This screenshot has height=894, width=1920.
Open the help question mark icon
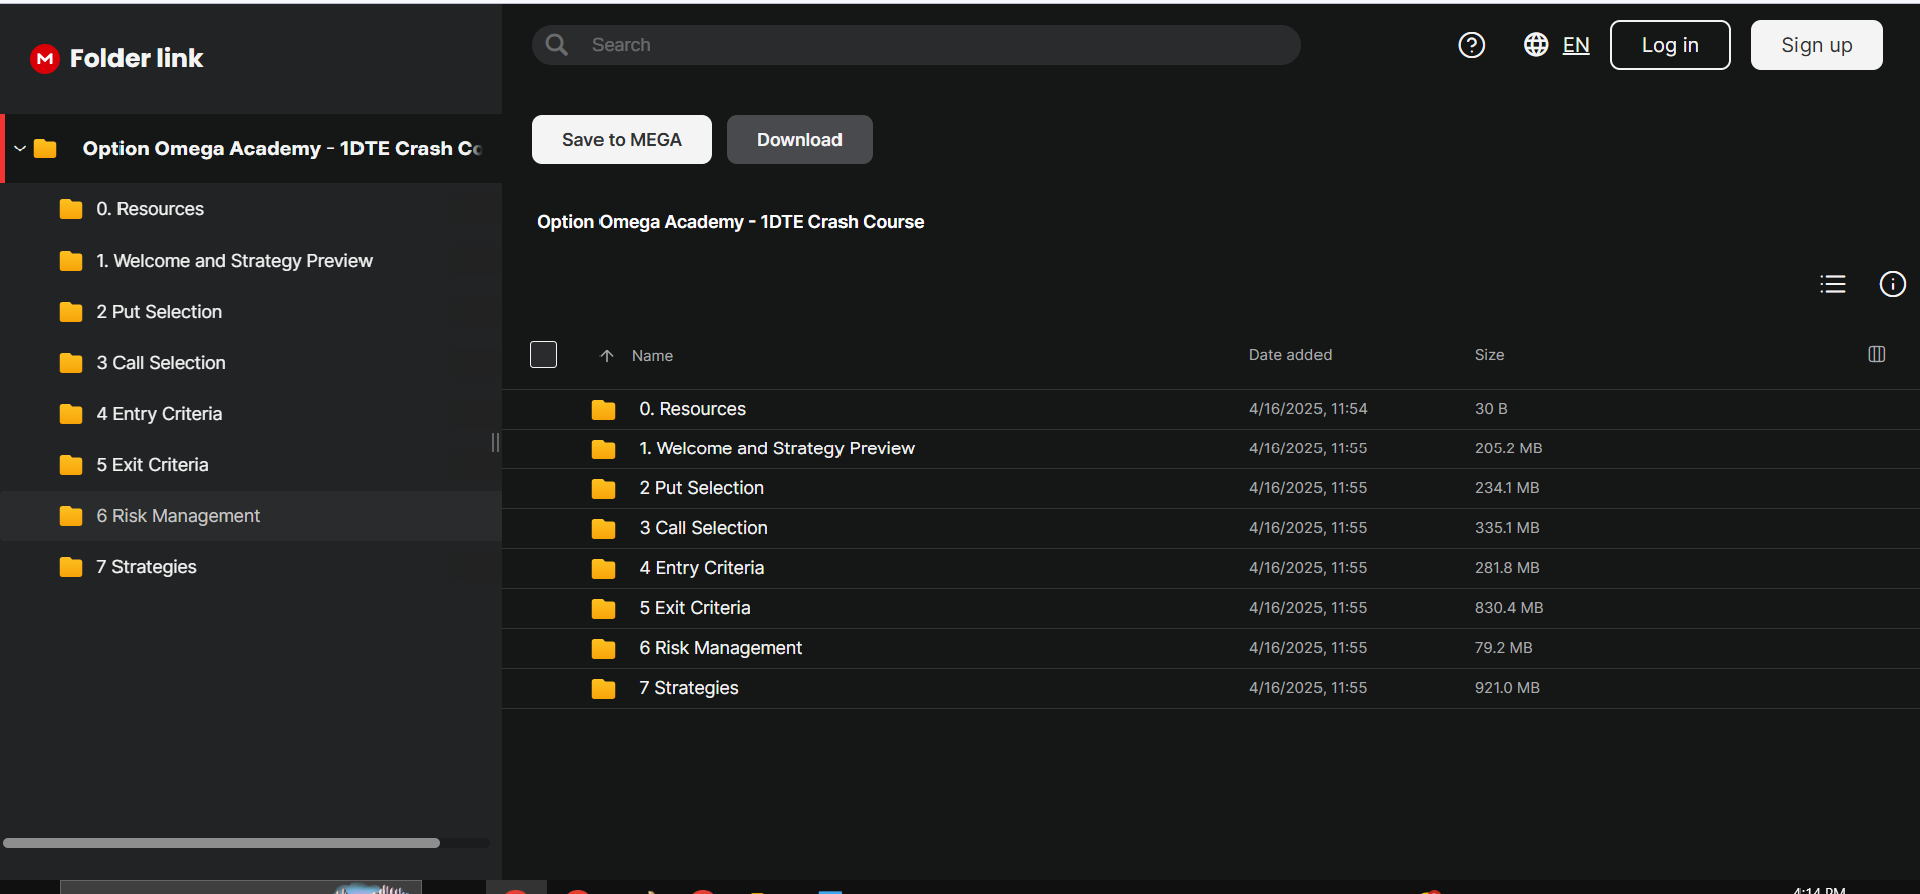click(x=1471, y=45)
